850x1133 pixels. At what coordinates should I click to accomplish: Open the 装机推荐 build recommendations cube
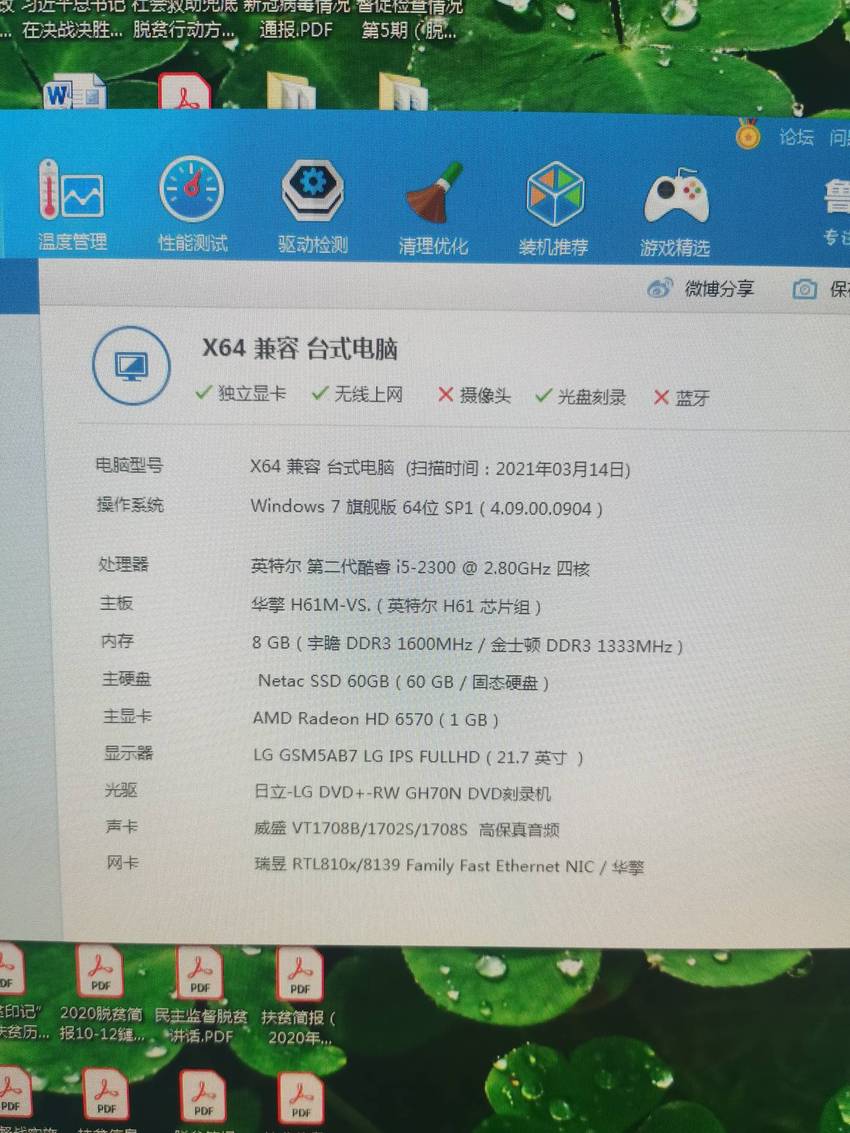554,210
